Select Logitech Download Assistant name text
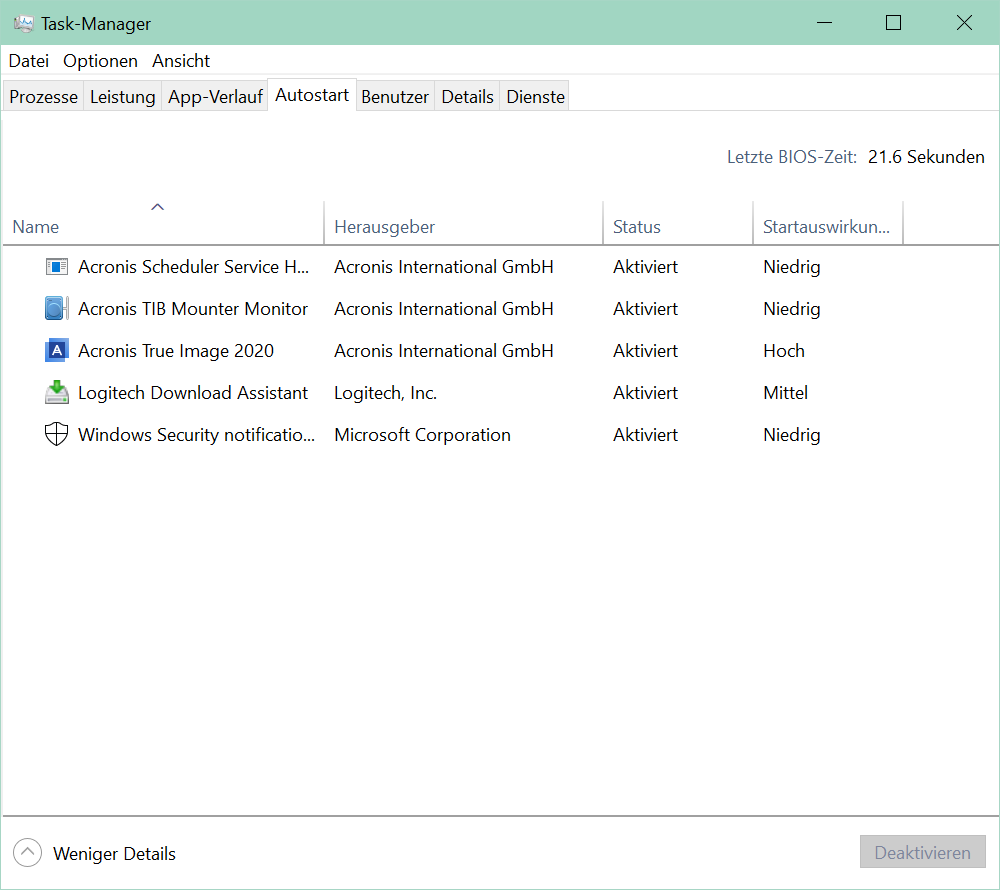Image resolution: width=1000 pixels, height=890 pixels. (x=193, y=393)
